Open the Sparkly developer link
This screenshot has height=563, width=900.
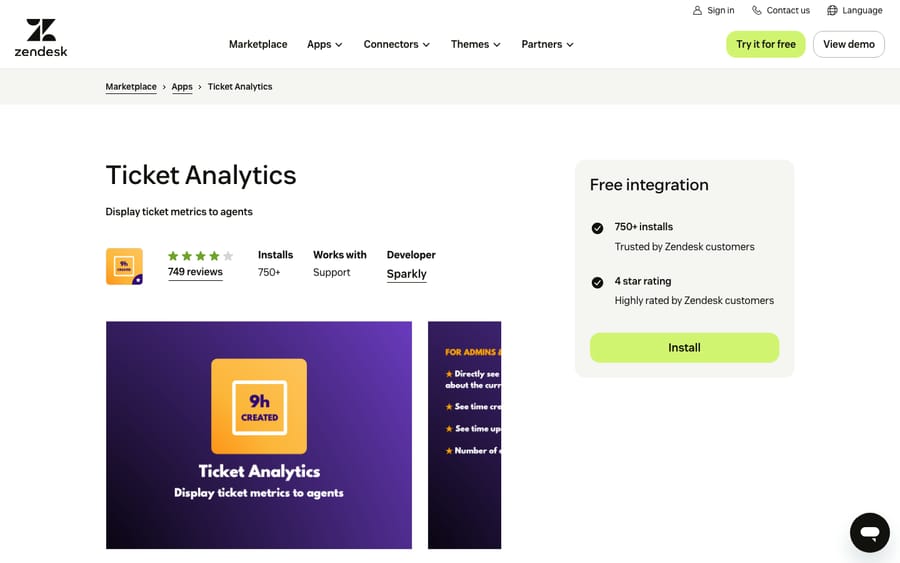click(x=406, y=274)
